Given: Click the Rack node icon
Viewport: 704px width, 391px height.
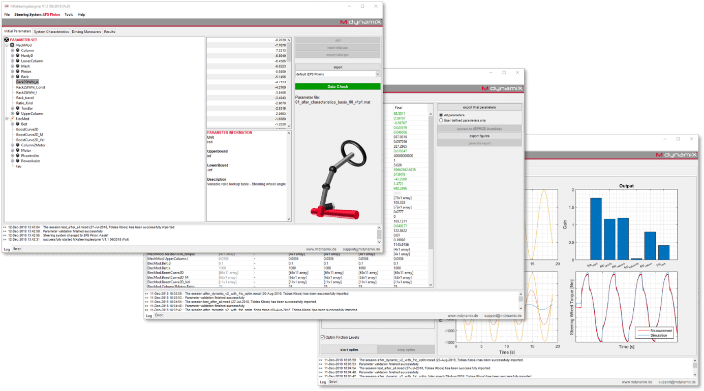Looking at the screenshot, I should (18, 77).
